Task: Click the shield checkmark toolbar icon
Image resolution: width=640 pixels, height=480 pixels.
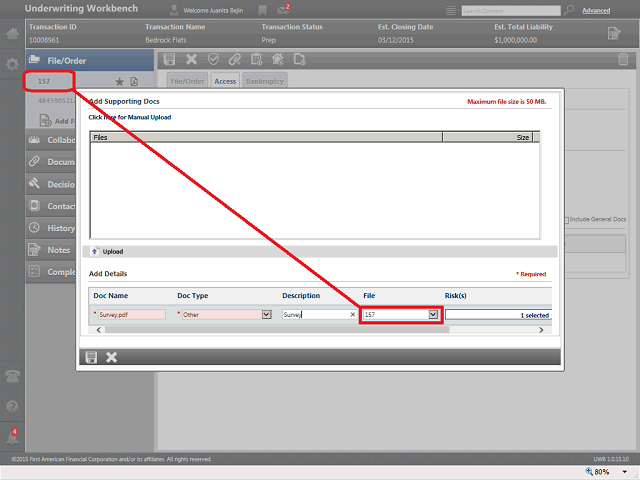Action: 213,60
